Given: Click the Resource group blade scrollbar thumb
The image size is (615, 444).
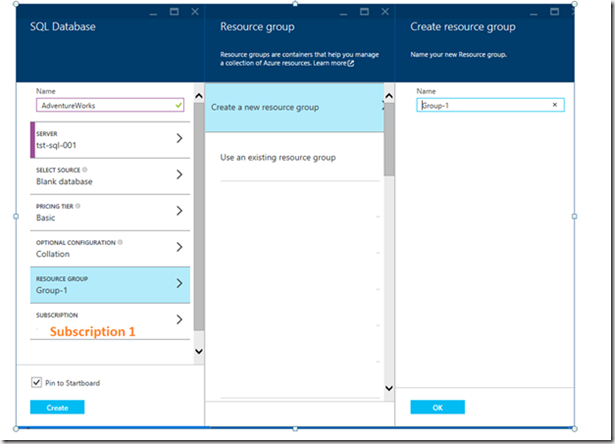Looking at the screenshot, I should click(389, 139).
